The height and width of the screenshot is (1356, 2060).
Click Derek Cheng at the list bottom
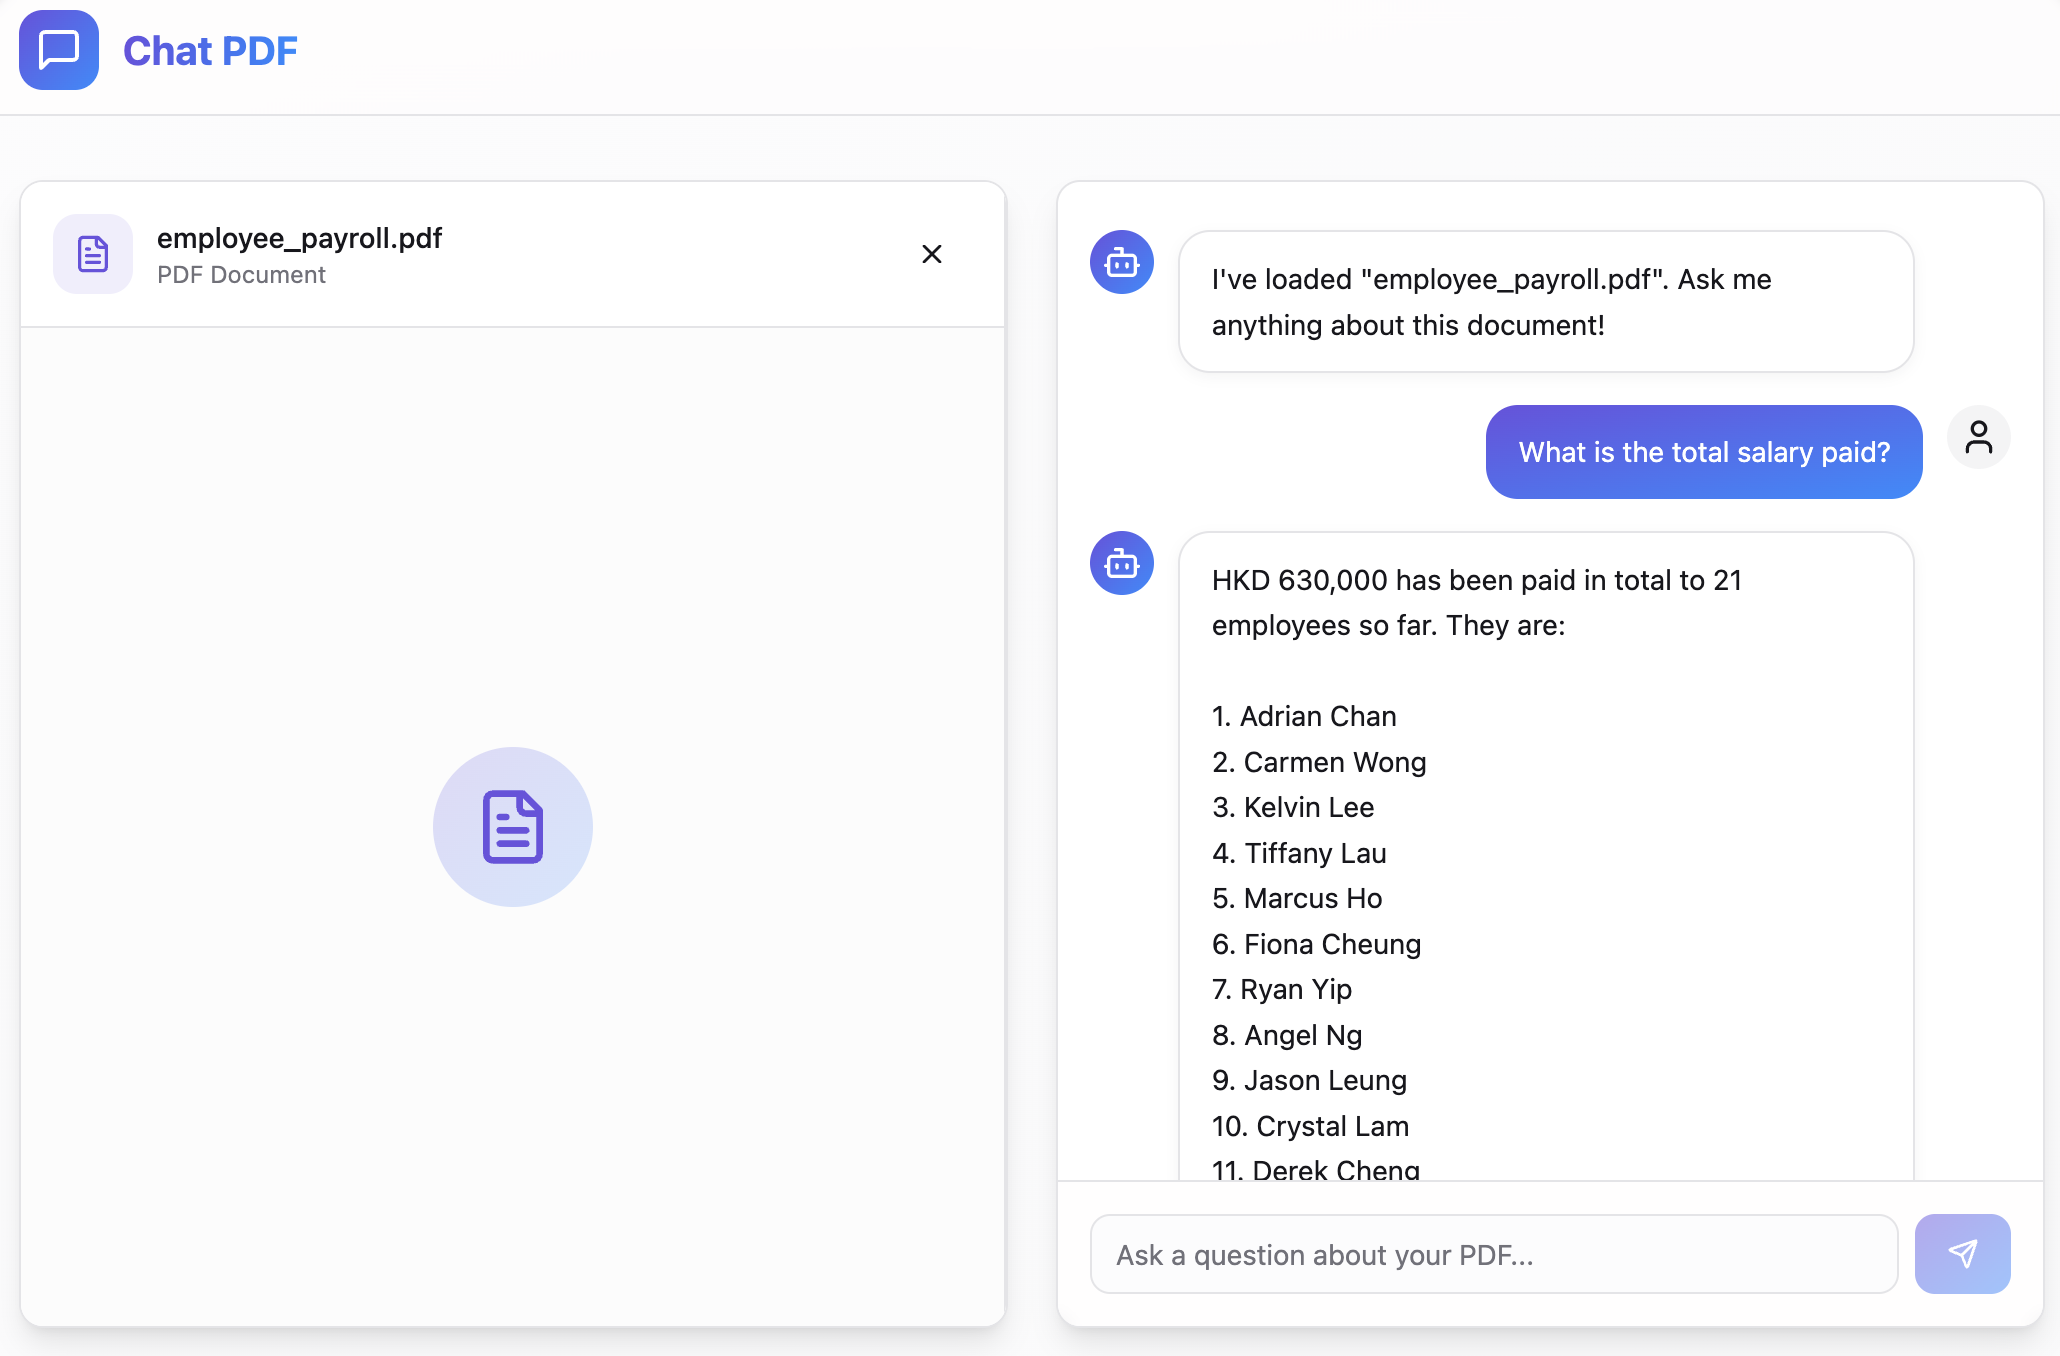(1314, 1168)
